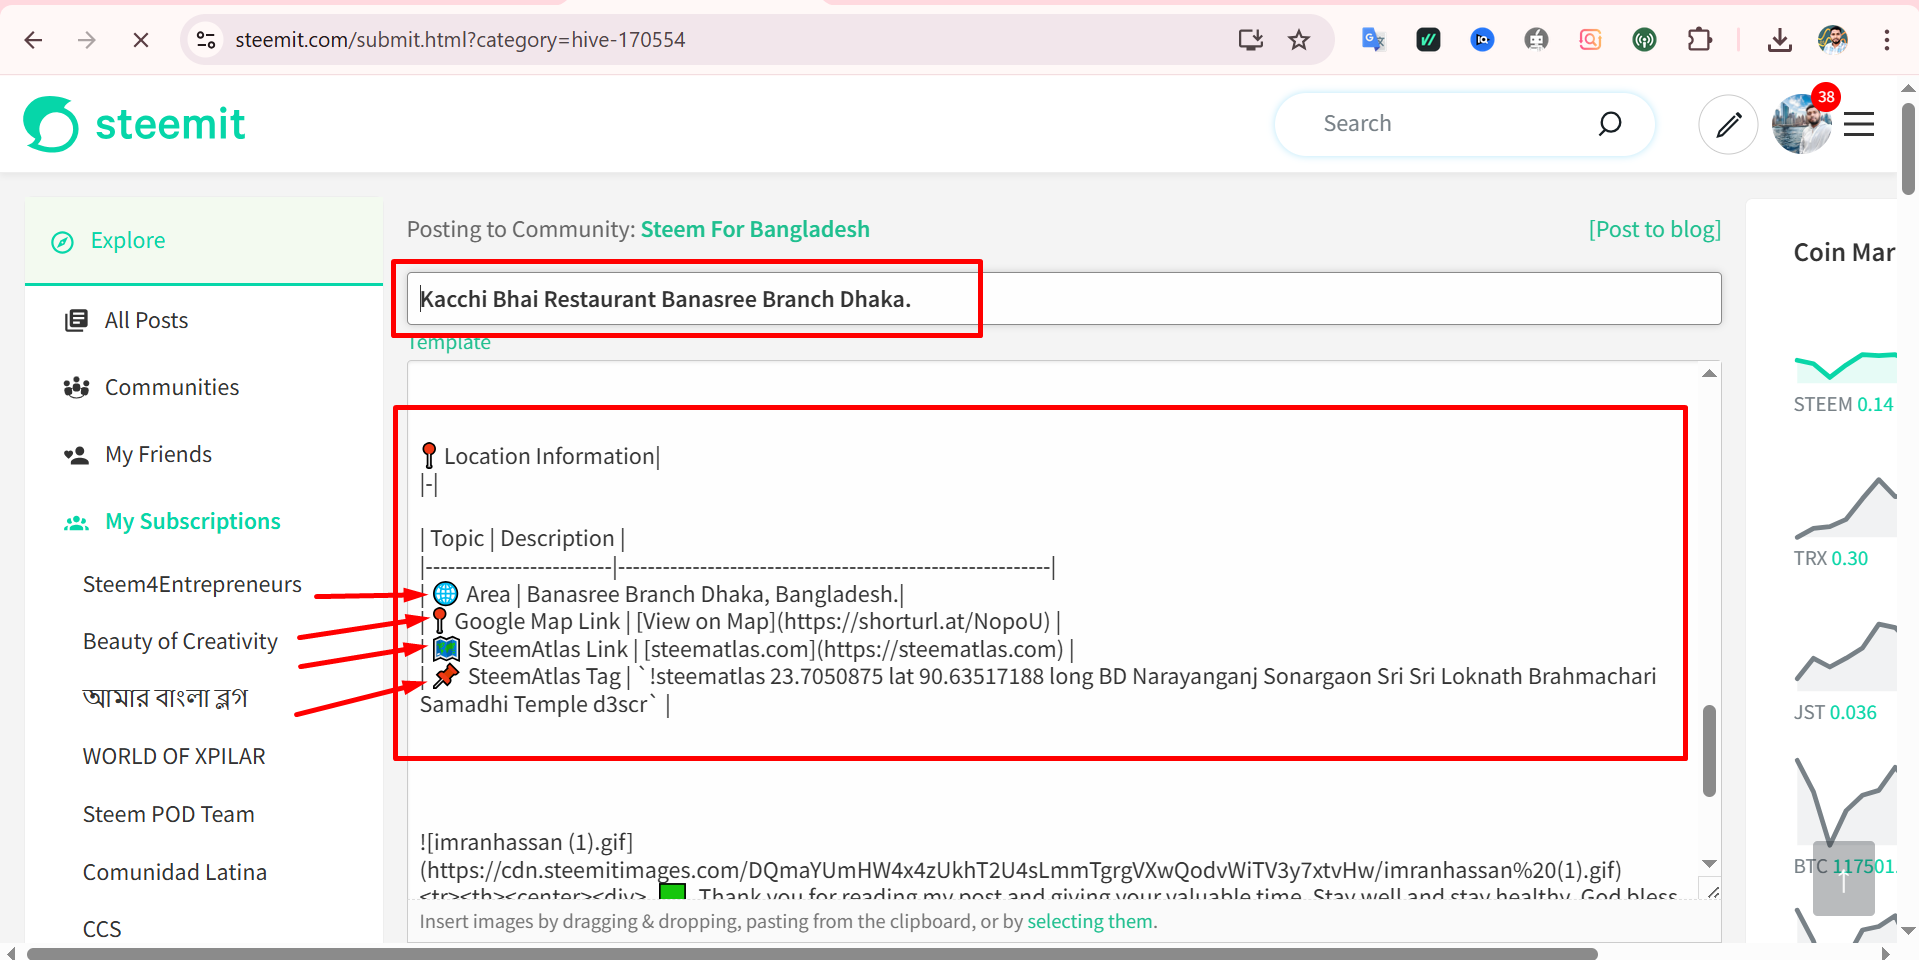
Task: Click the page's horizontal scrollbar
Action: pyautogui.click(x=812, y=953)
